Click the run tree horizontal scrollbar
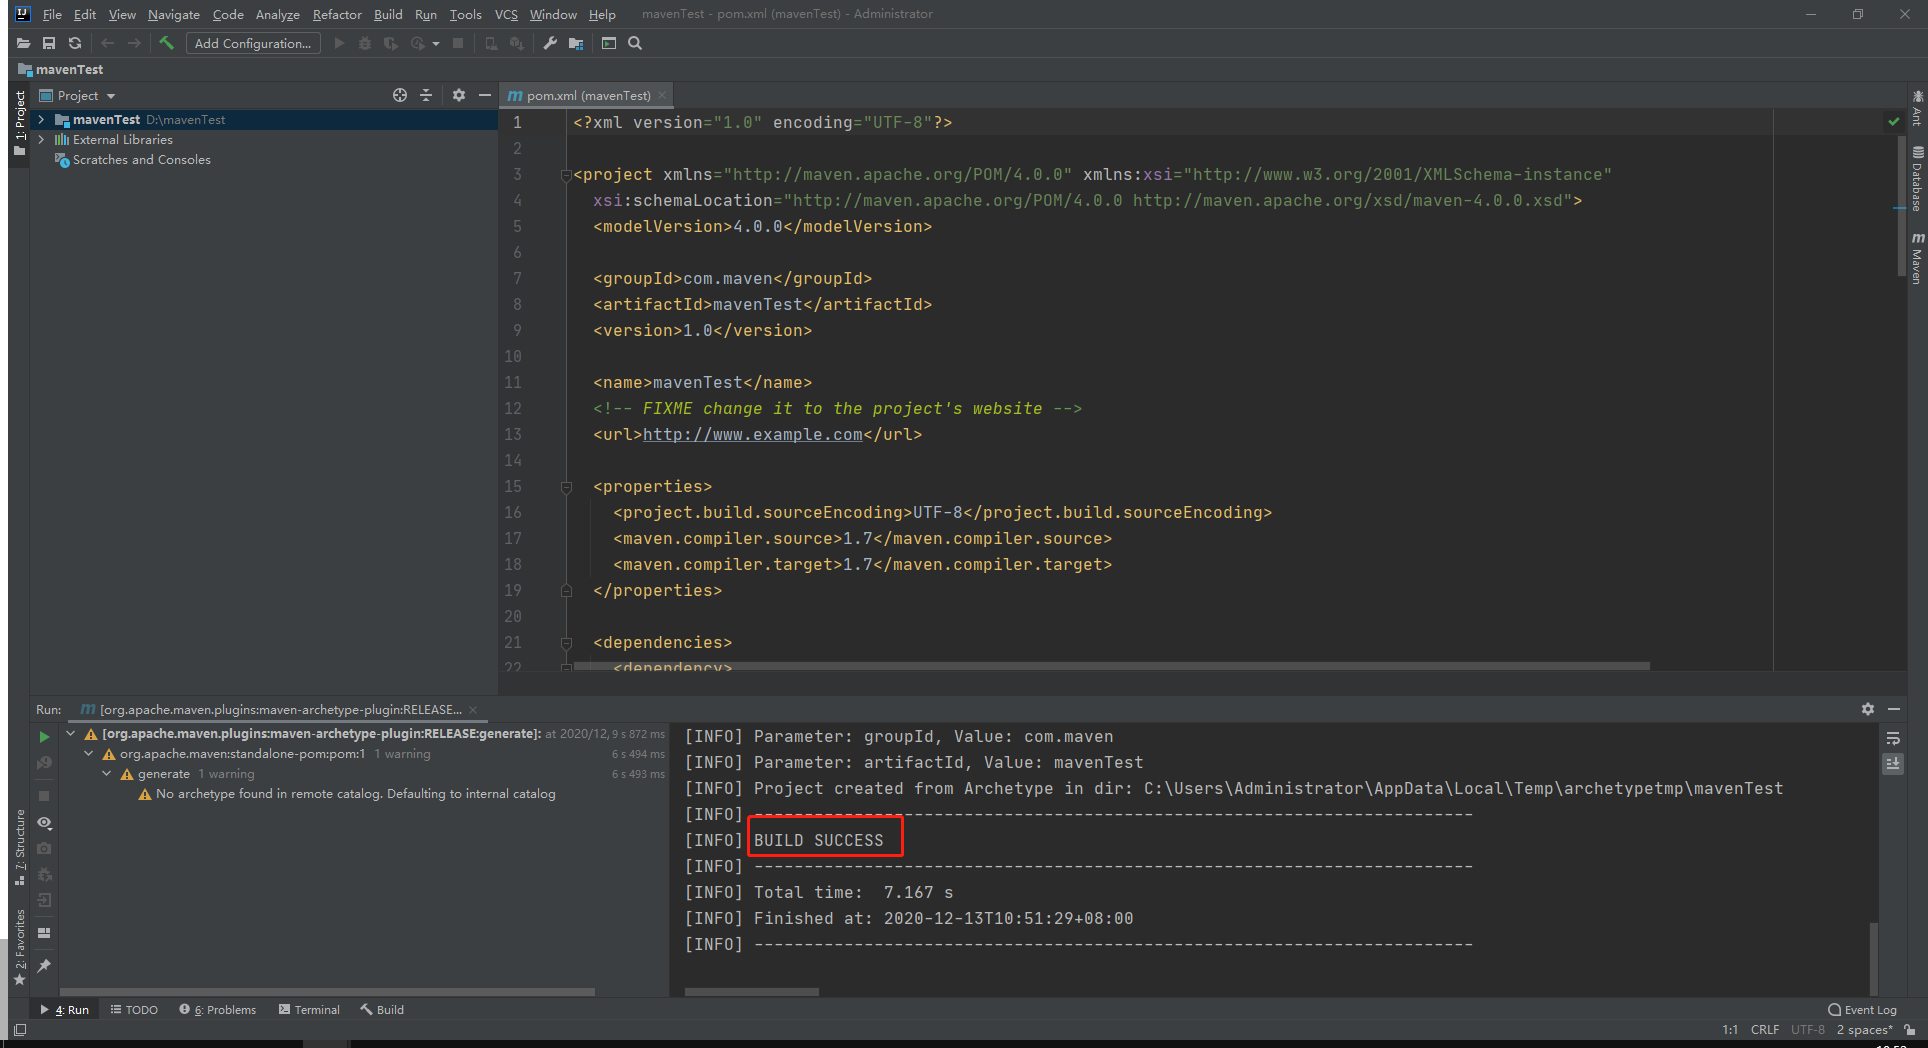Screen dimensions: 1928x1048 click(328, 992)
